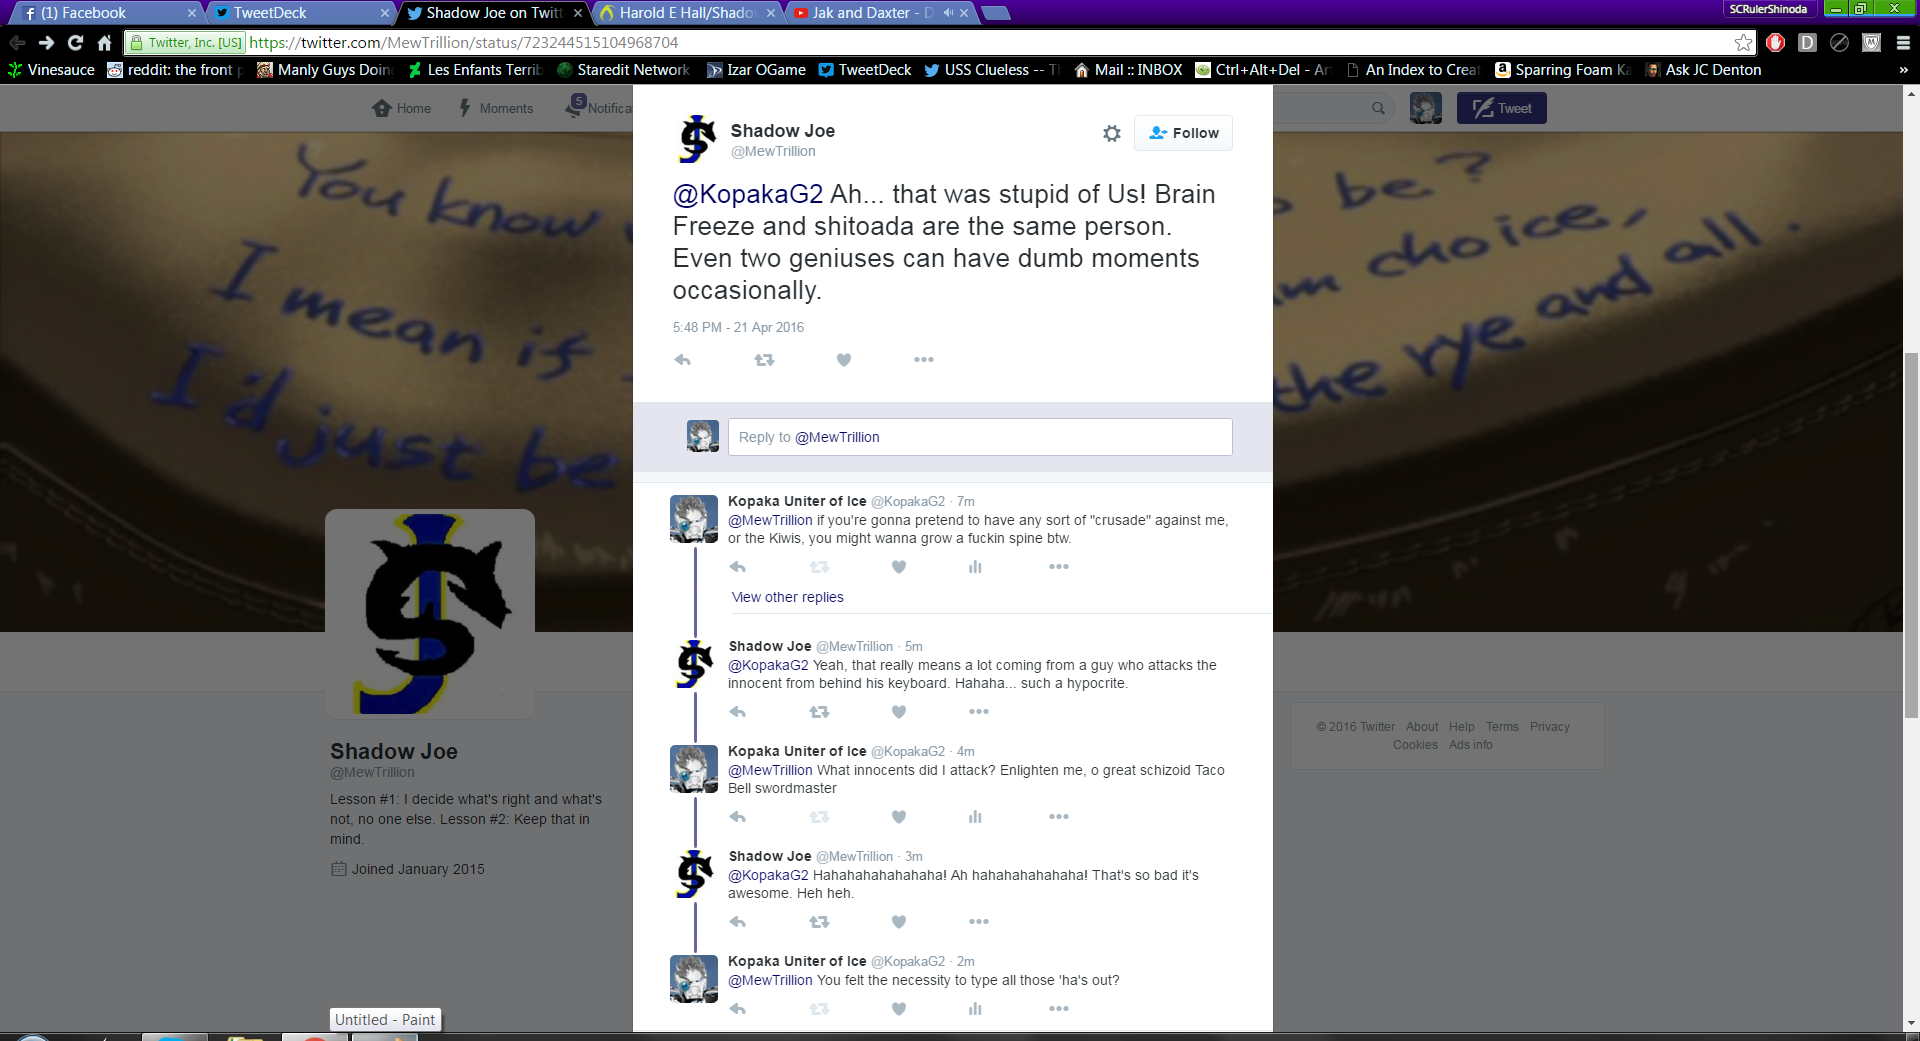Viewport: 1920px width, 1041px height.
Task: Open Twitter Moments nav item
Action: coord(495,108)
